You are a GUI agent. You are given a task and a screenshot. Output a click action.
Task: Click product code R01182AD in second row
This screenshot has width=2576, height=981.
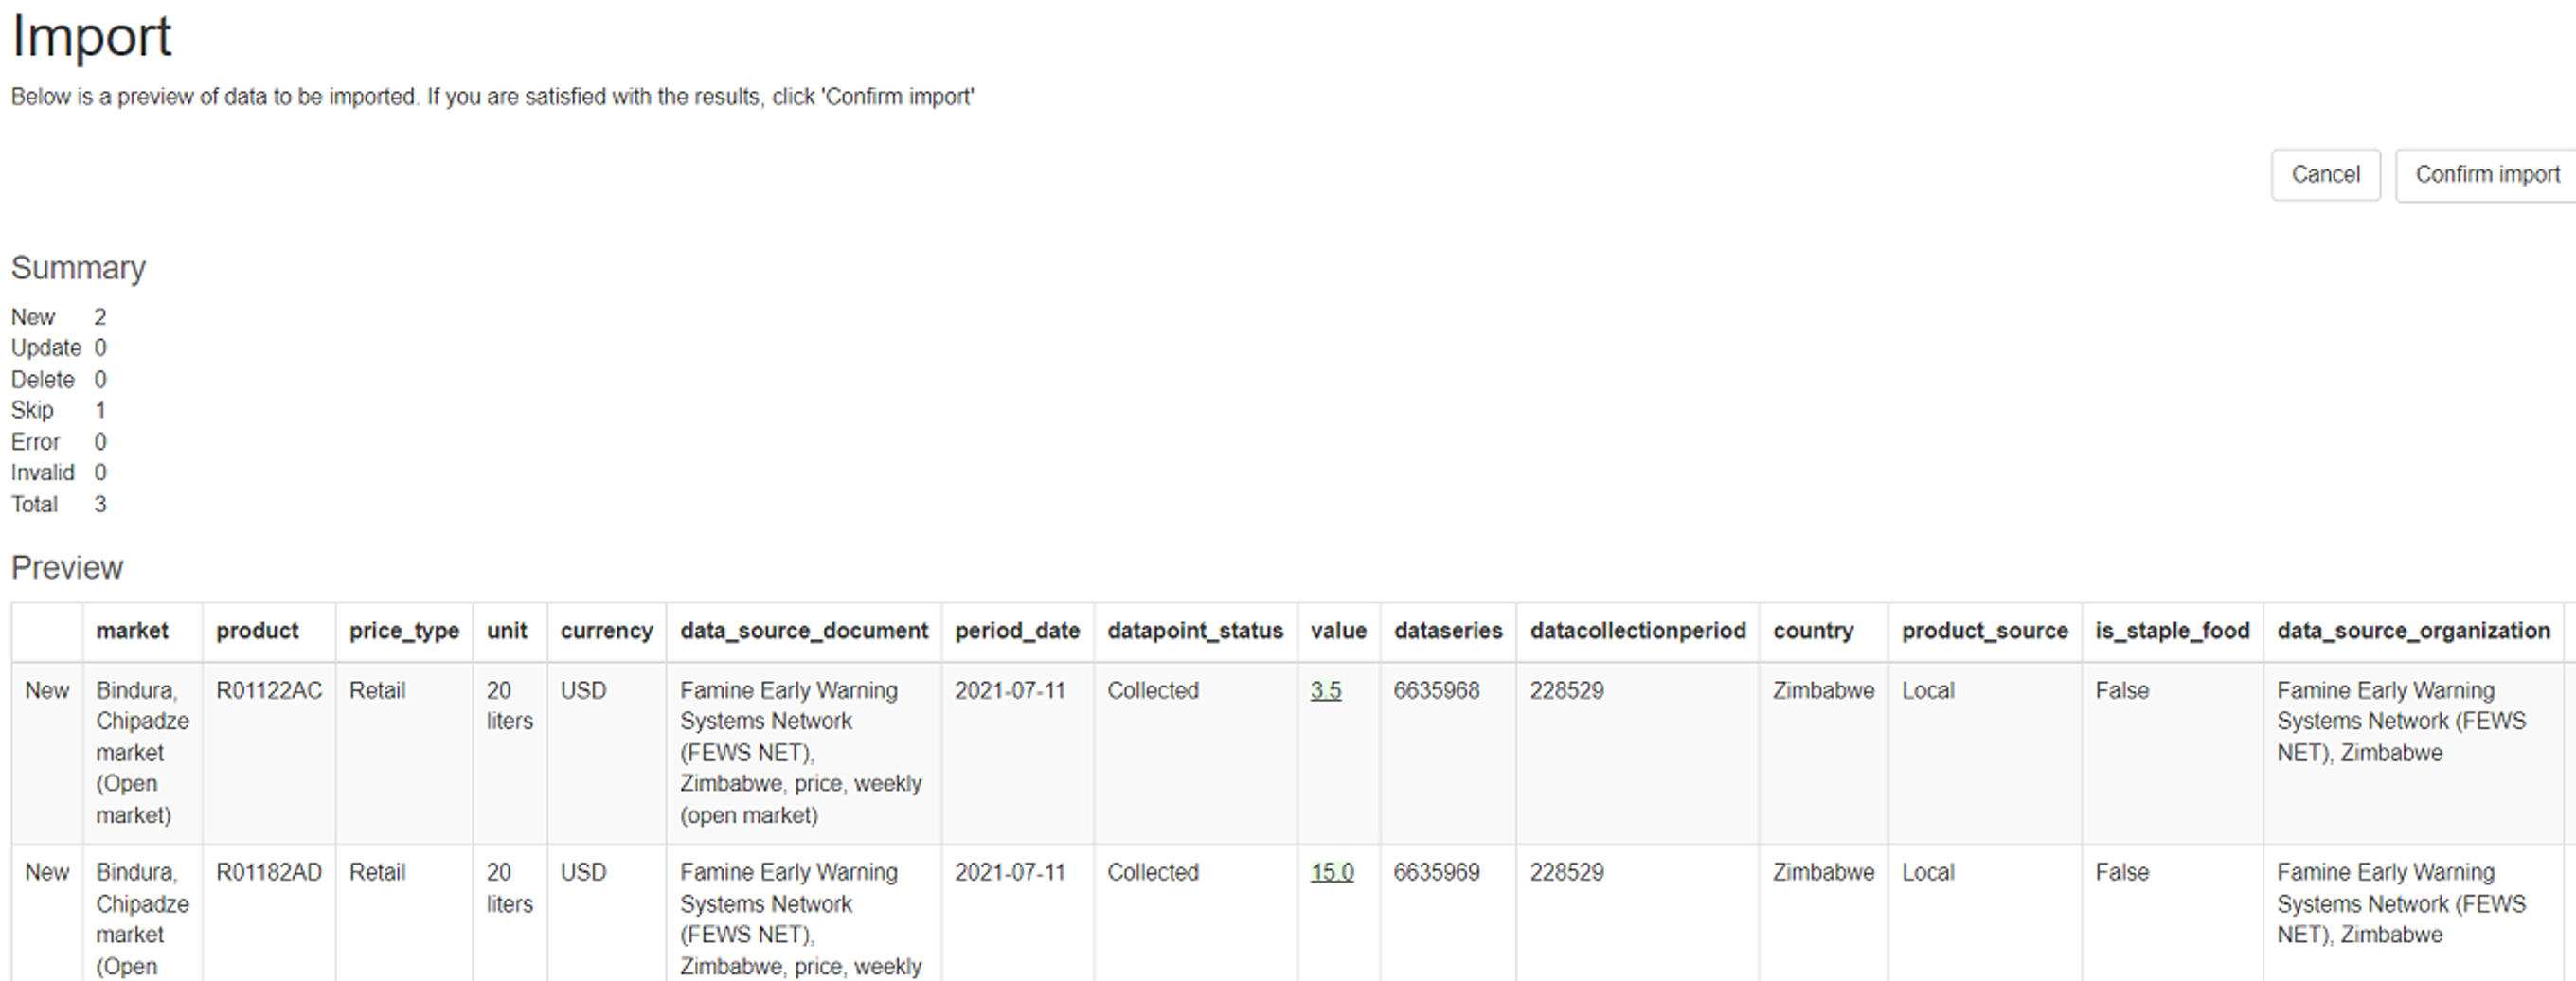click(x=268, y=871)
